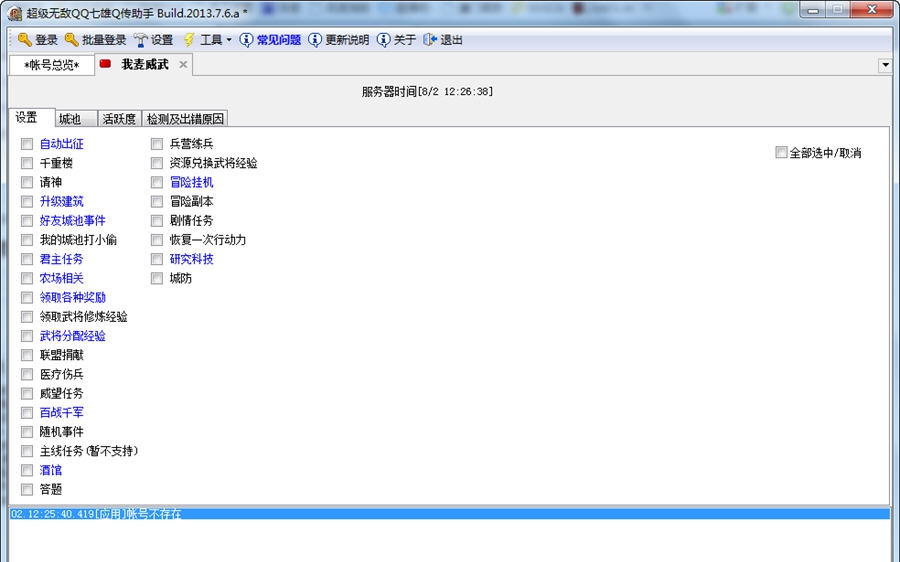Click the 登录 key icon
The image size is (900, 562).
click(x=24, y=40)
